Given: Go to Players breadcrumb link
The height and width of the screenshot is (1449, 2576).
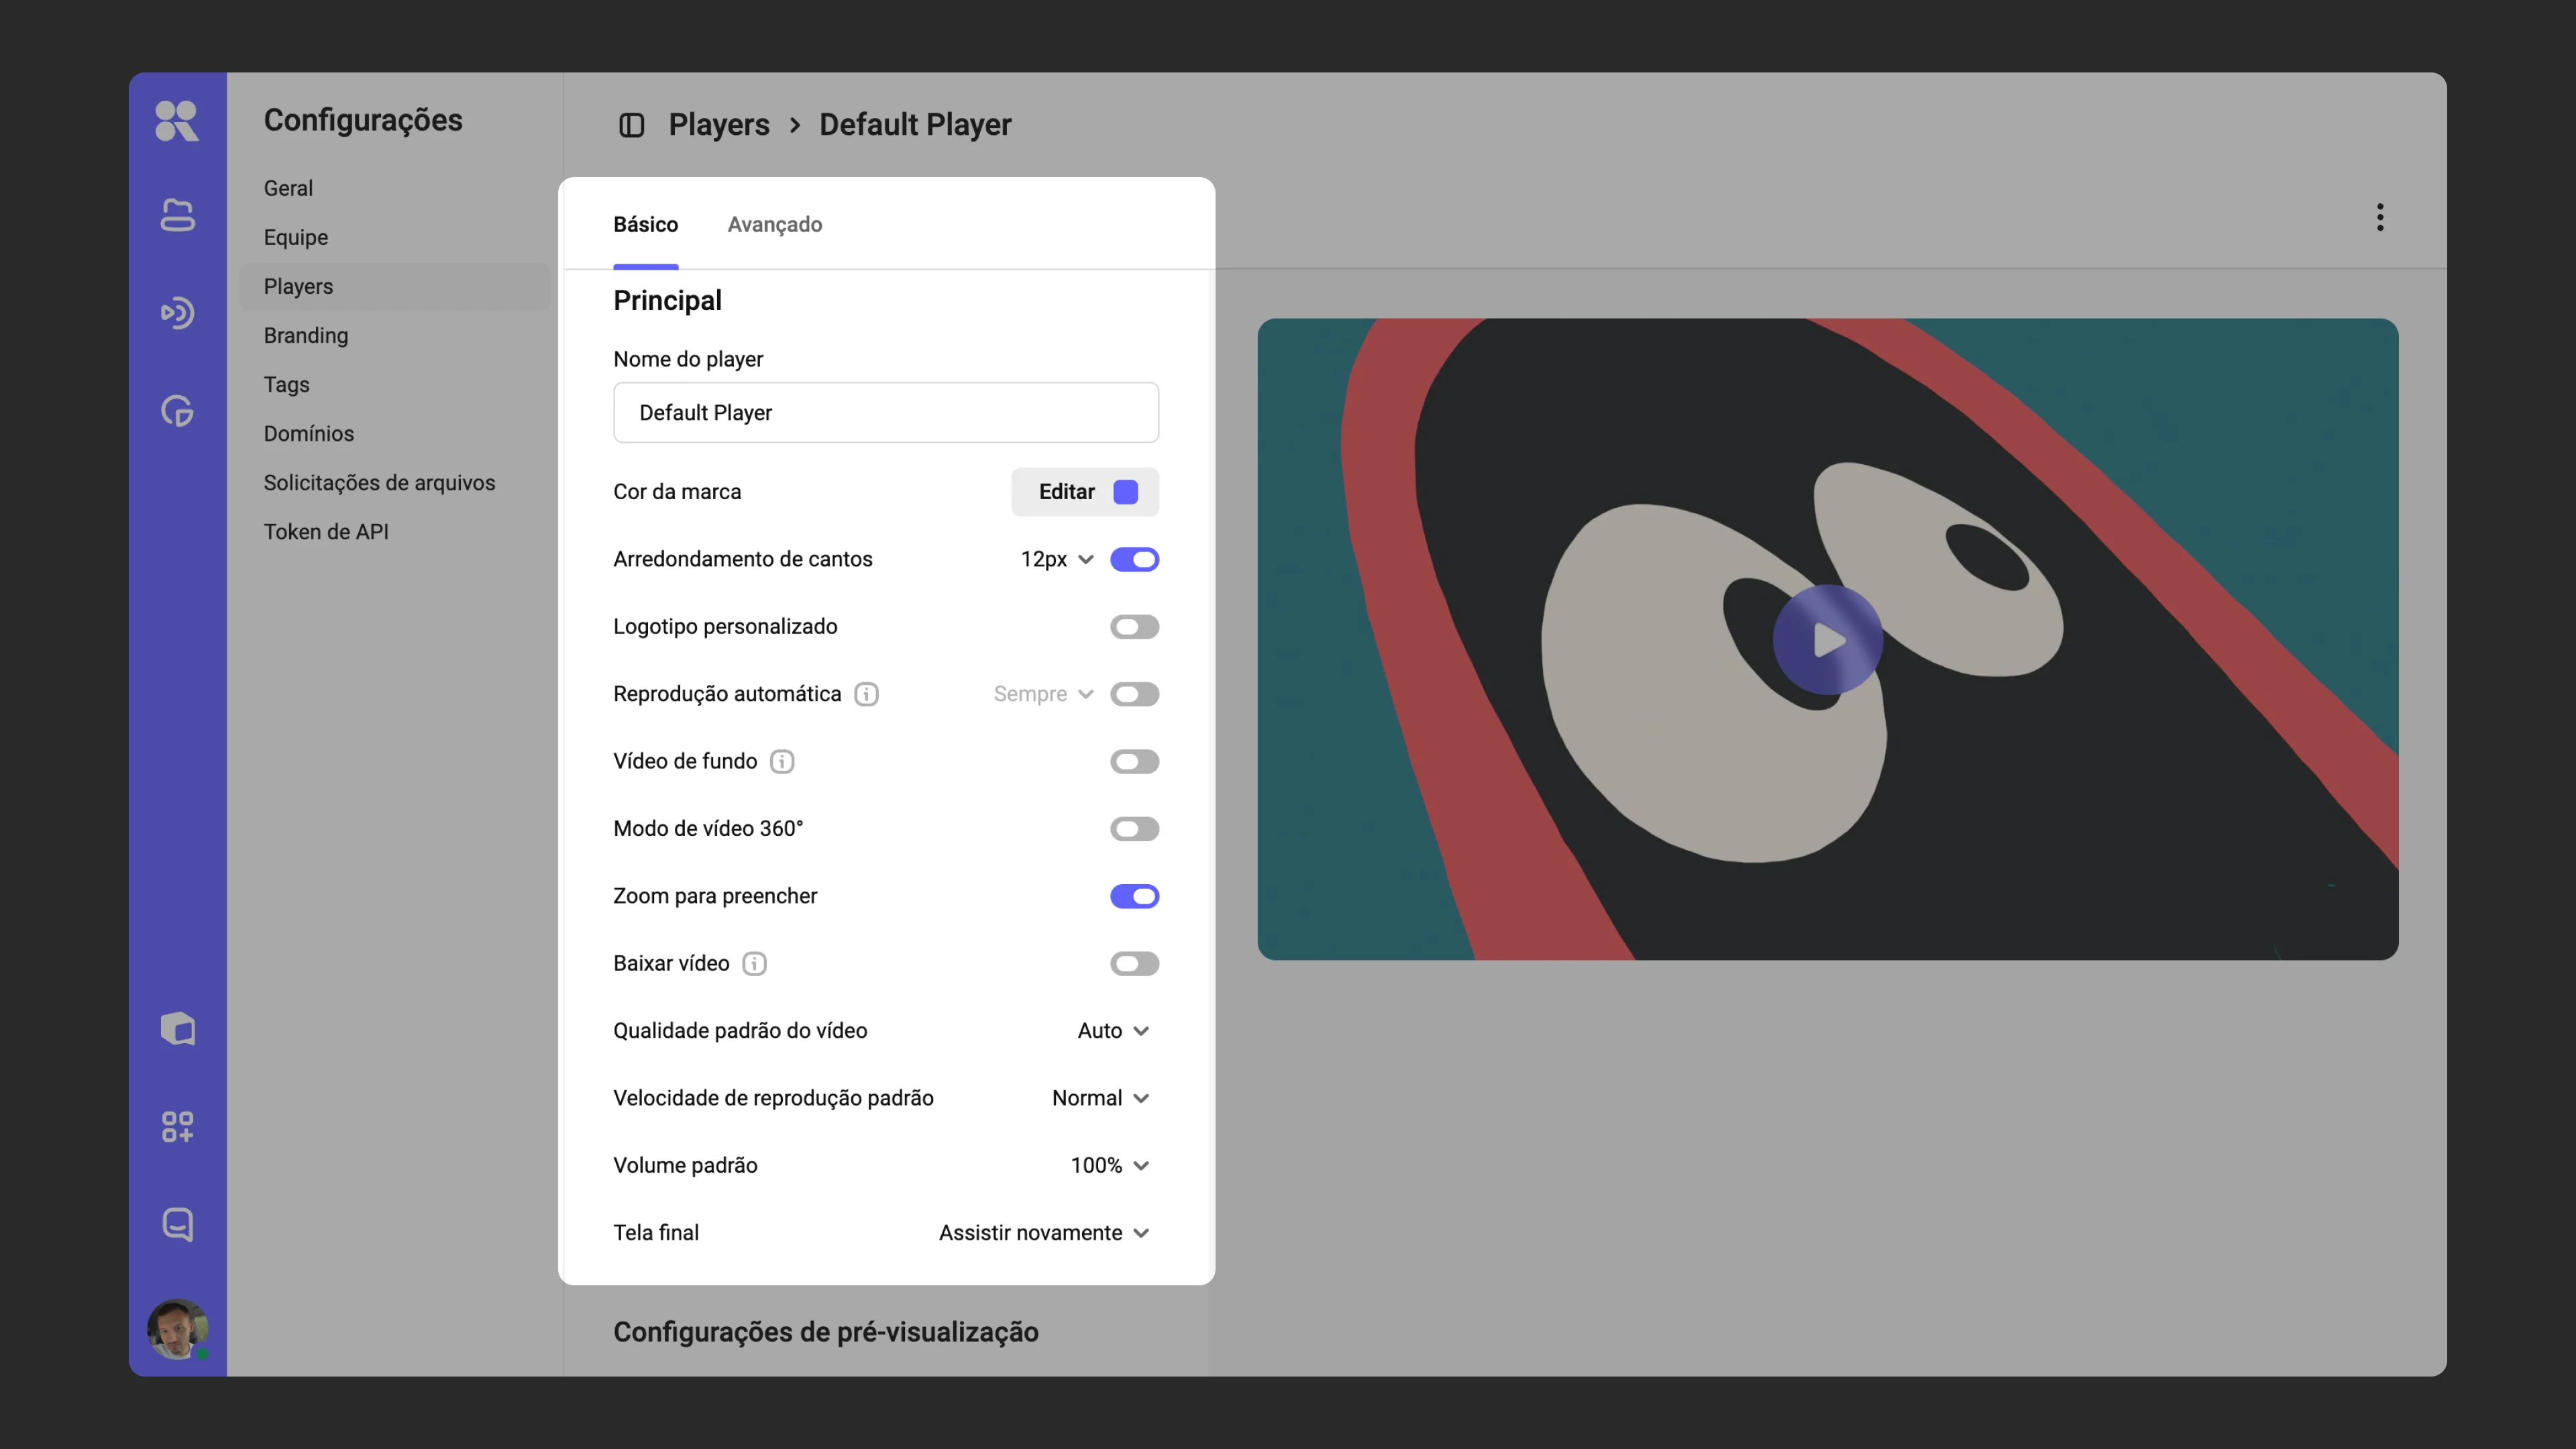Looking at the screenshot, I should 718,125.
